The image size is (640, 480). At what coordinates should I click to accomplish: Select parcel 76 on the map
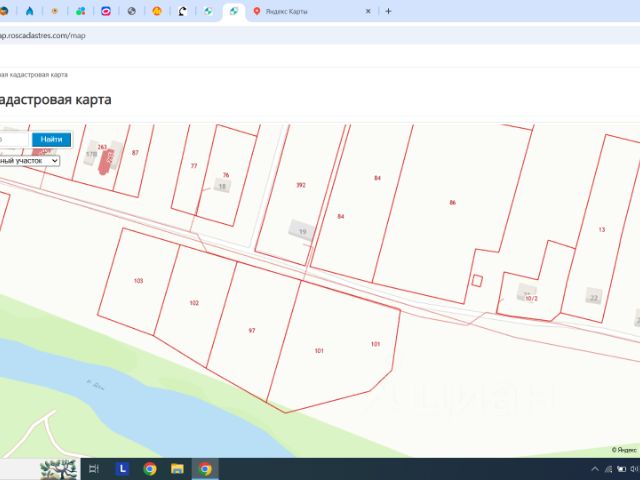(226, 175)
